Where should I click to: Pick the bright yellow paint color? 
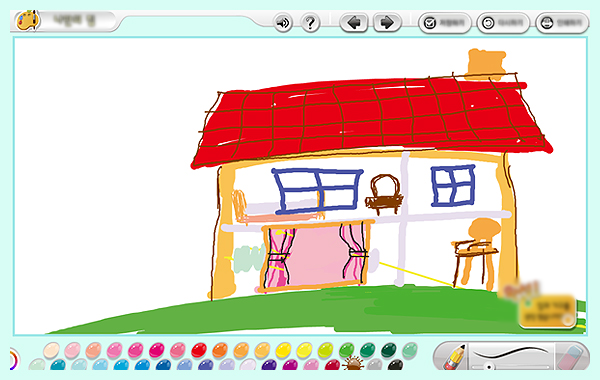pyautogui.click(x=284, y=350)
